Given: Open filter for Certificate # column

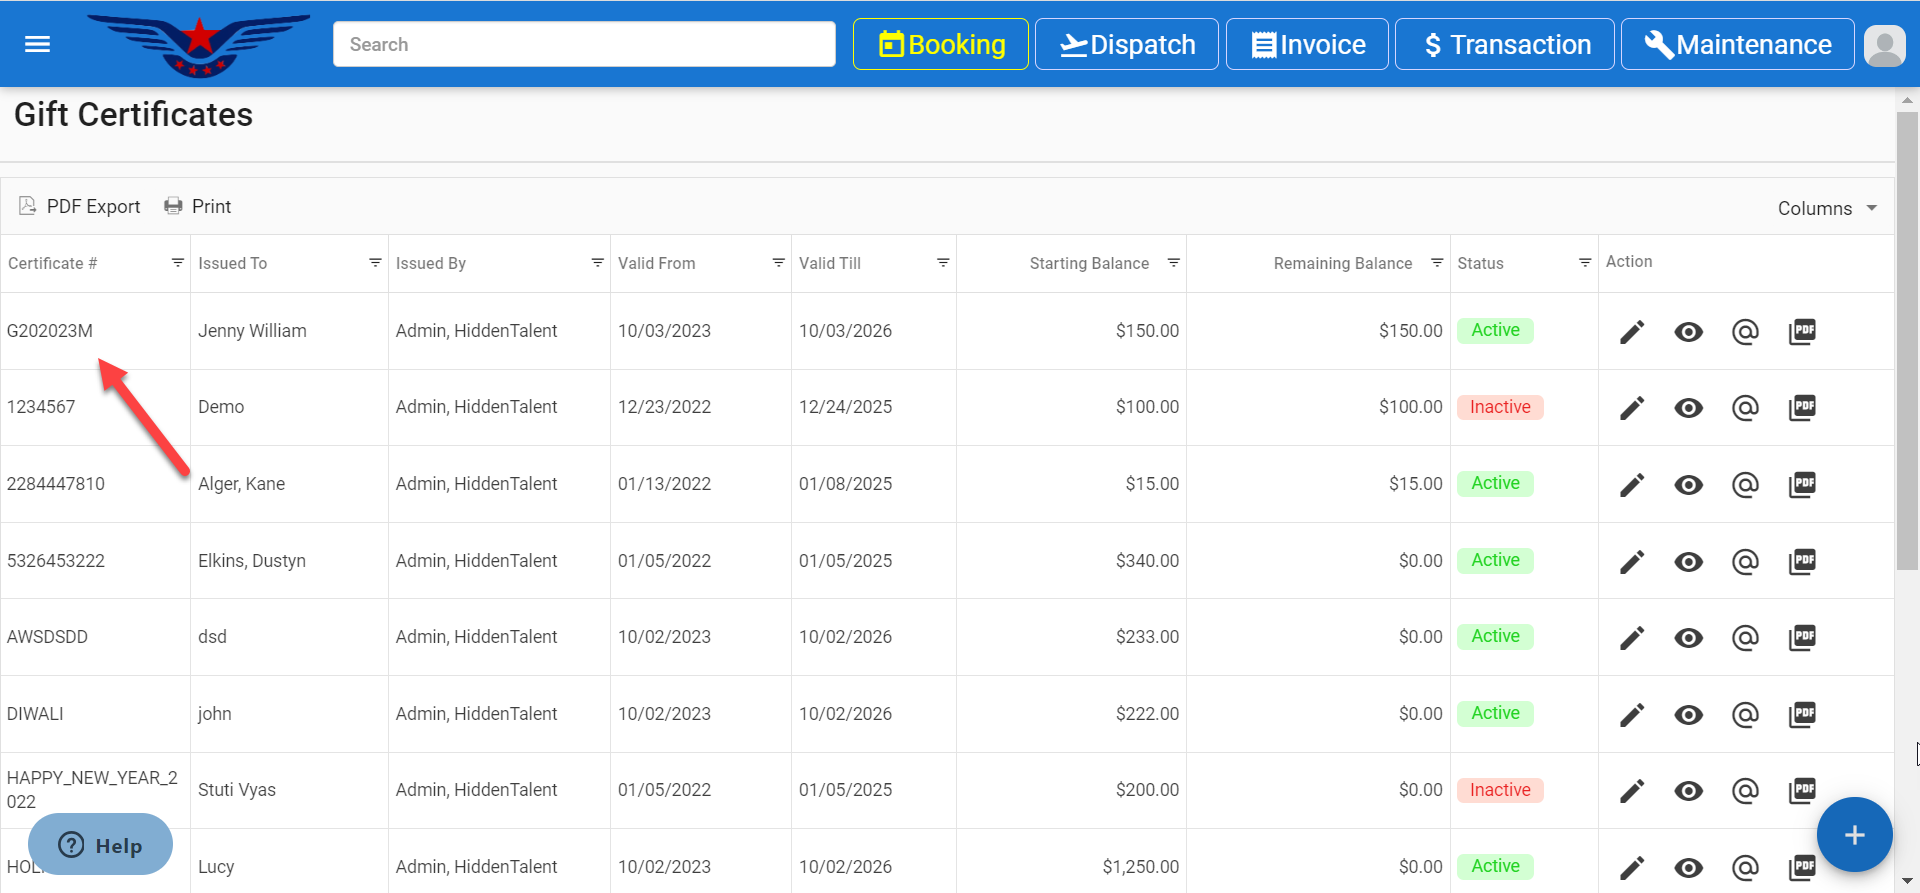Looking at the screenshot, I should [177, 263].
